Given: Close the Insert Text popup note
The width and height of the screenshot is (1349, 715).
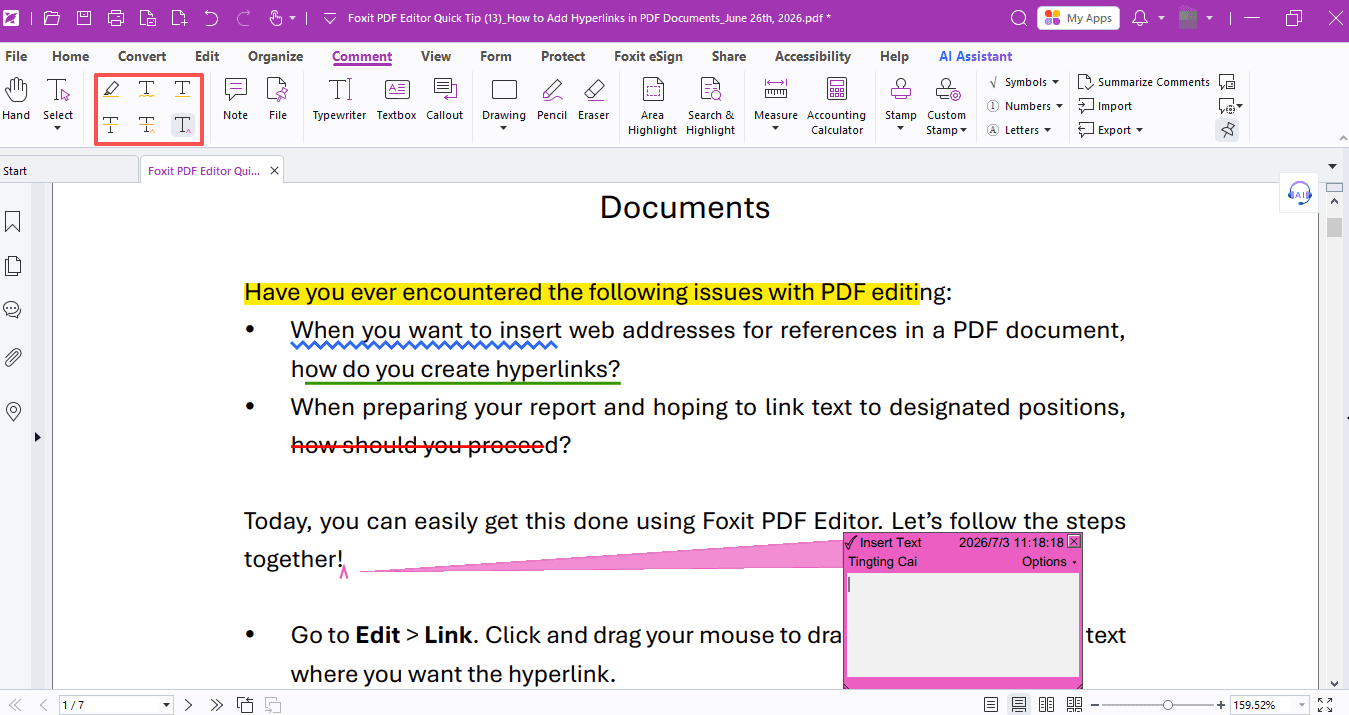Looking at the screenshot, I should coord(1074,542).
